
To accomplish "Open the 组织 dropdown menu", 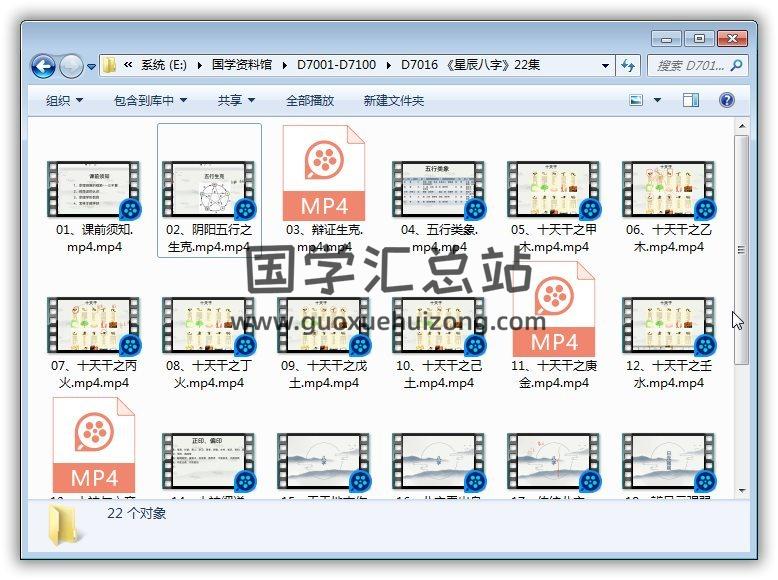I will (64, 100).
